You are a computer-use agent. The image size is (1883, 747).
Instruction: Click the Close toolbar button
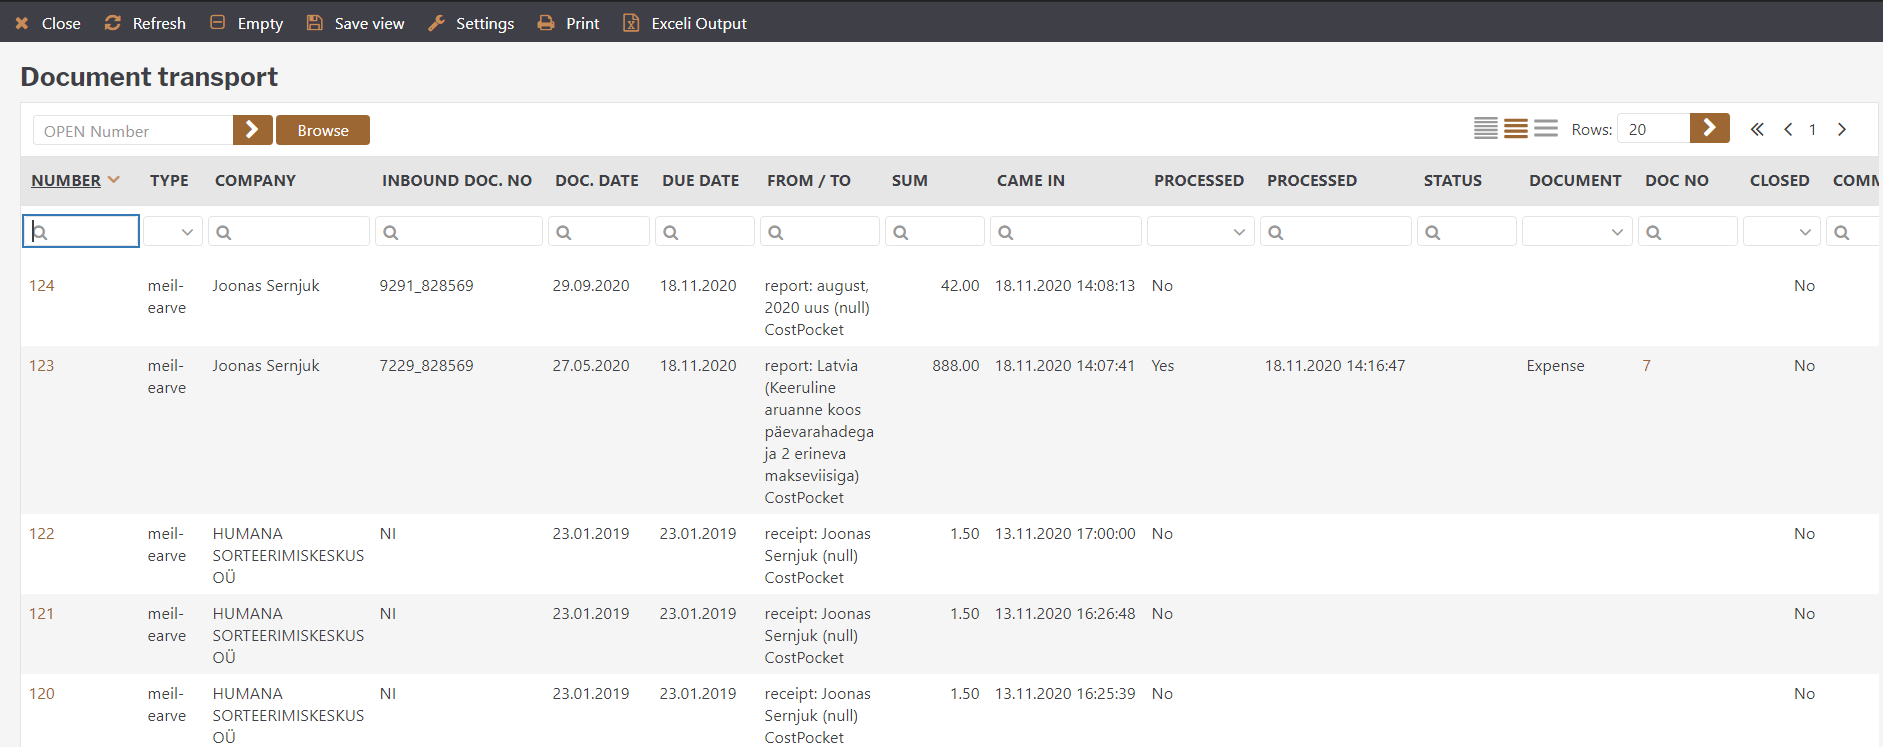pos(47,23)
